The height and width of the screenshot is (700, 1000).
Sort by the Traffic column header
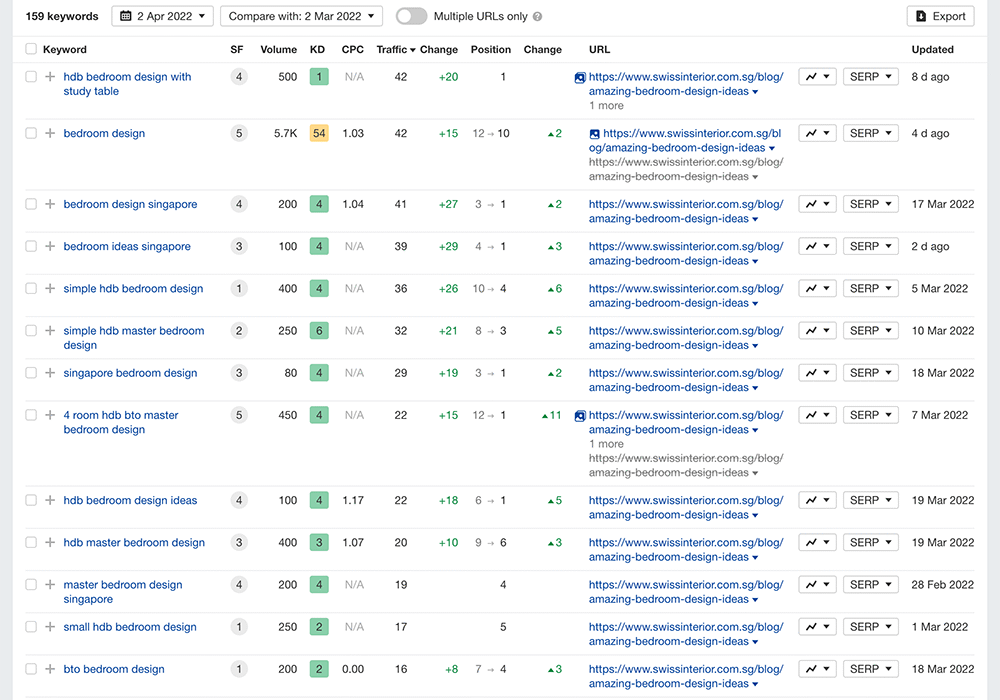point(395,49)
